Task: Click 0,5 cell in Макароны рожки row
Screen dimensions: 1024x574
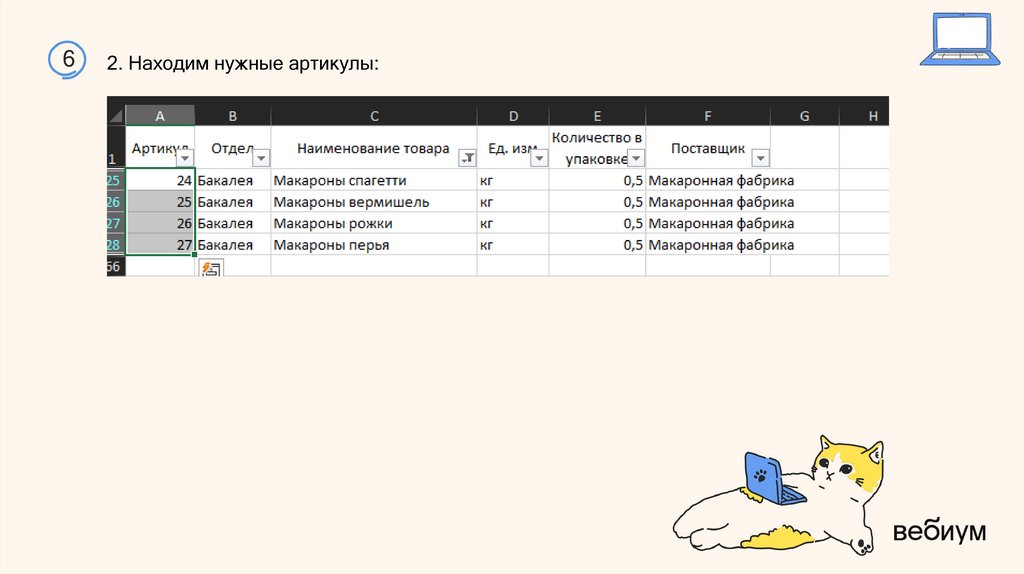Action: tap(597, 223)
